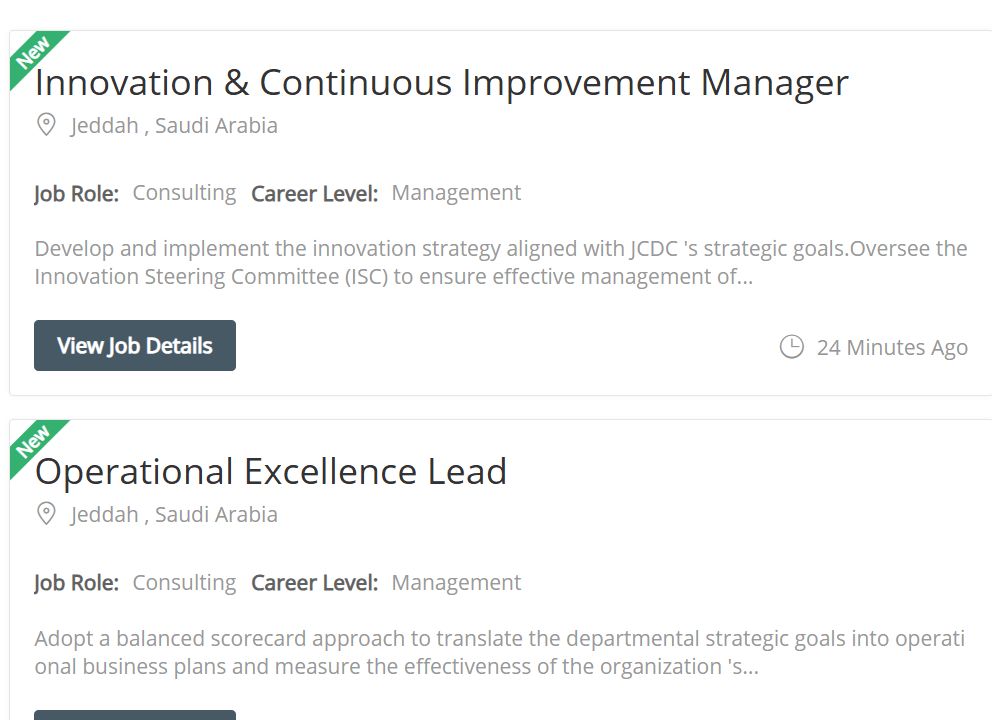
Task: Click Management career level on Operational Excellence Lead
Action: (456, 582)
